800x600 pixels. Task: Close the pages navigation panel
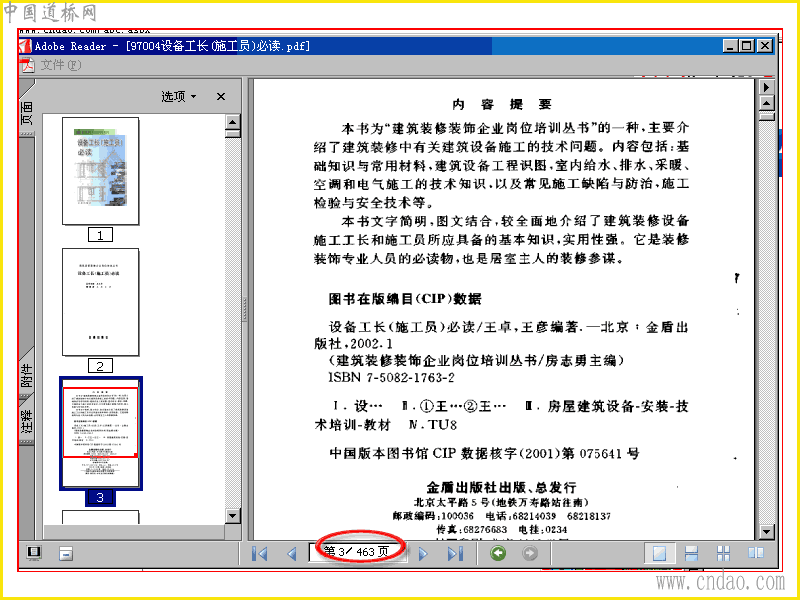click(x=220, y=96)
